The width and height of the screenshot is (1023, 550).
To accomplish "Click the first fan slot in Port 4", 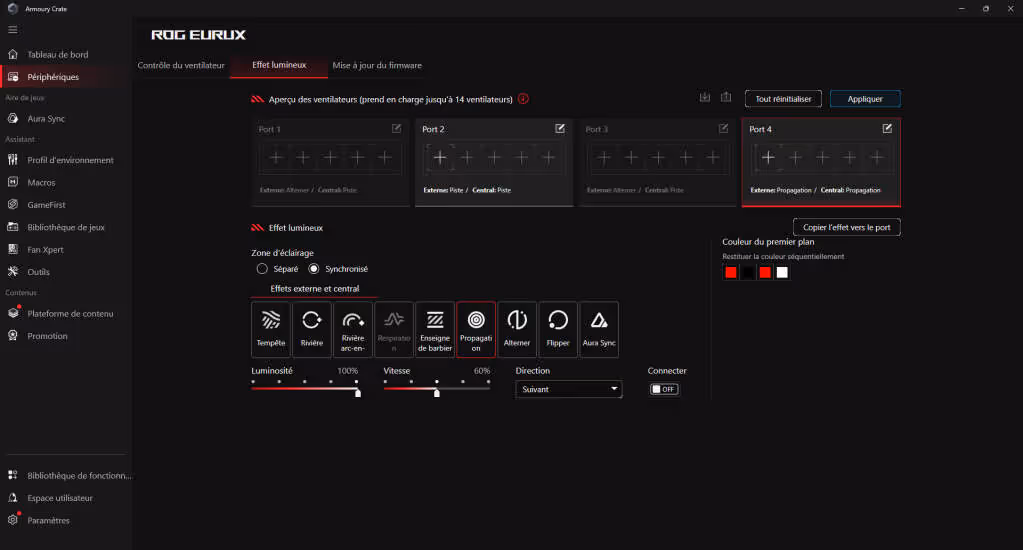I will [768, 157].
